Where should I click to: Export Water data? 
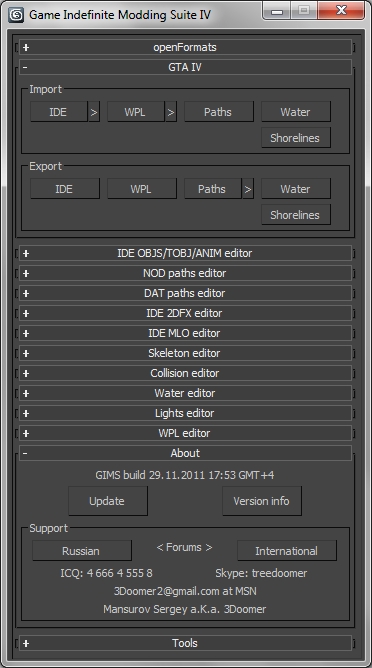[296, 189]
